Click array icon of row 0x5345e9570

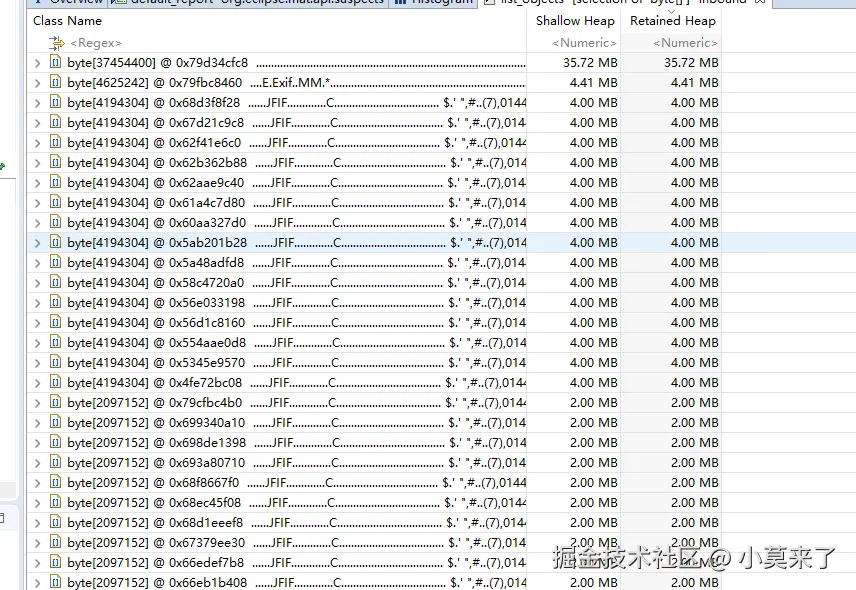click(55, 362)
